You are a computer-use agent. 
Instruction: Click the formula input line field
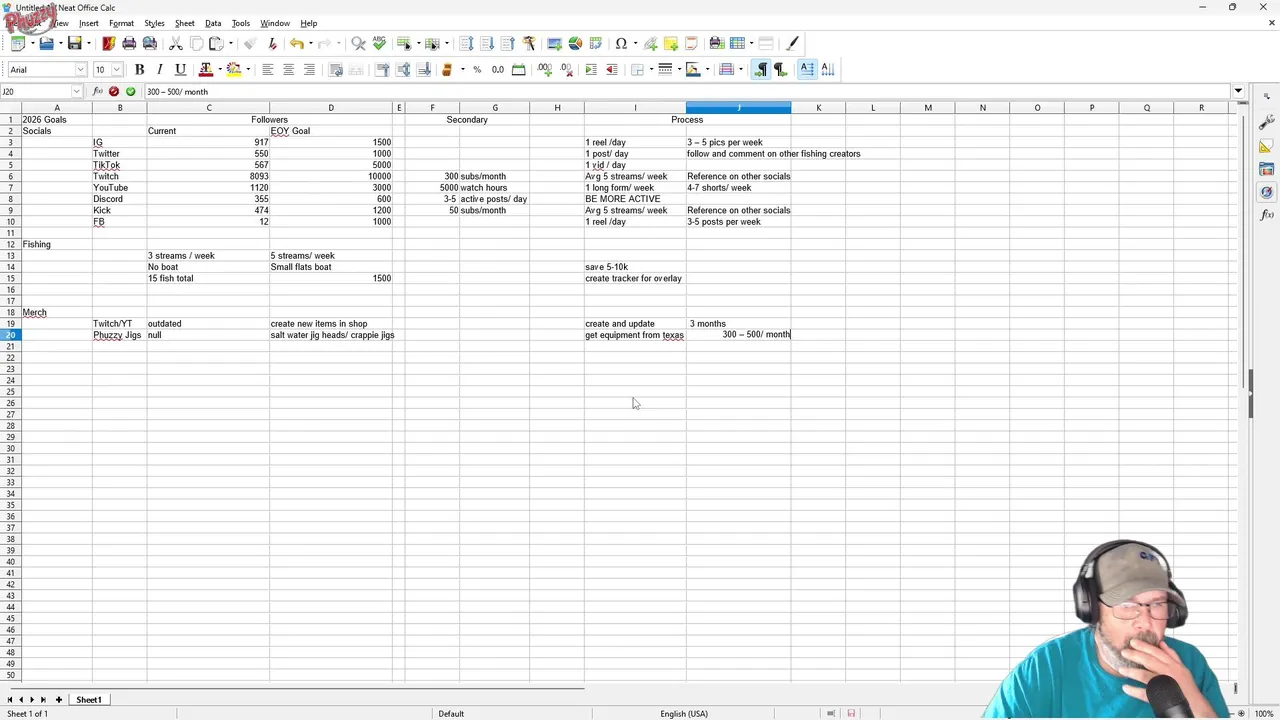[x=686, y=91]
